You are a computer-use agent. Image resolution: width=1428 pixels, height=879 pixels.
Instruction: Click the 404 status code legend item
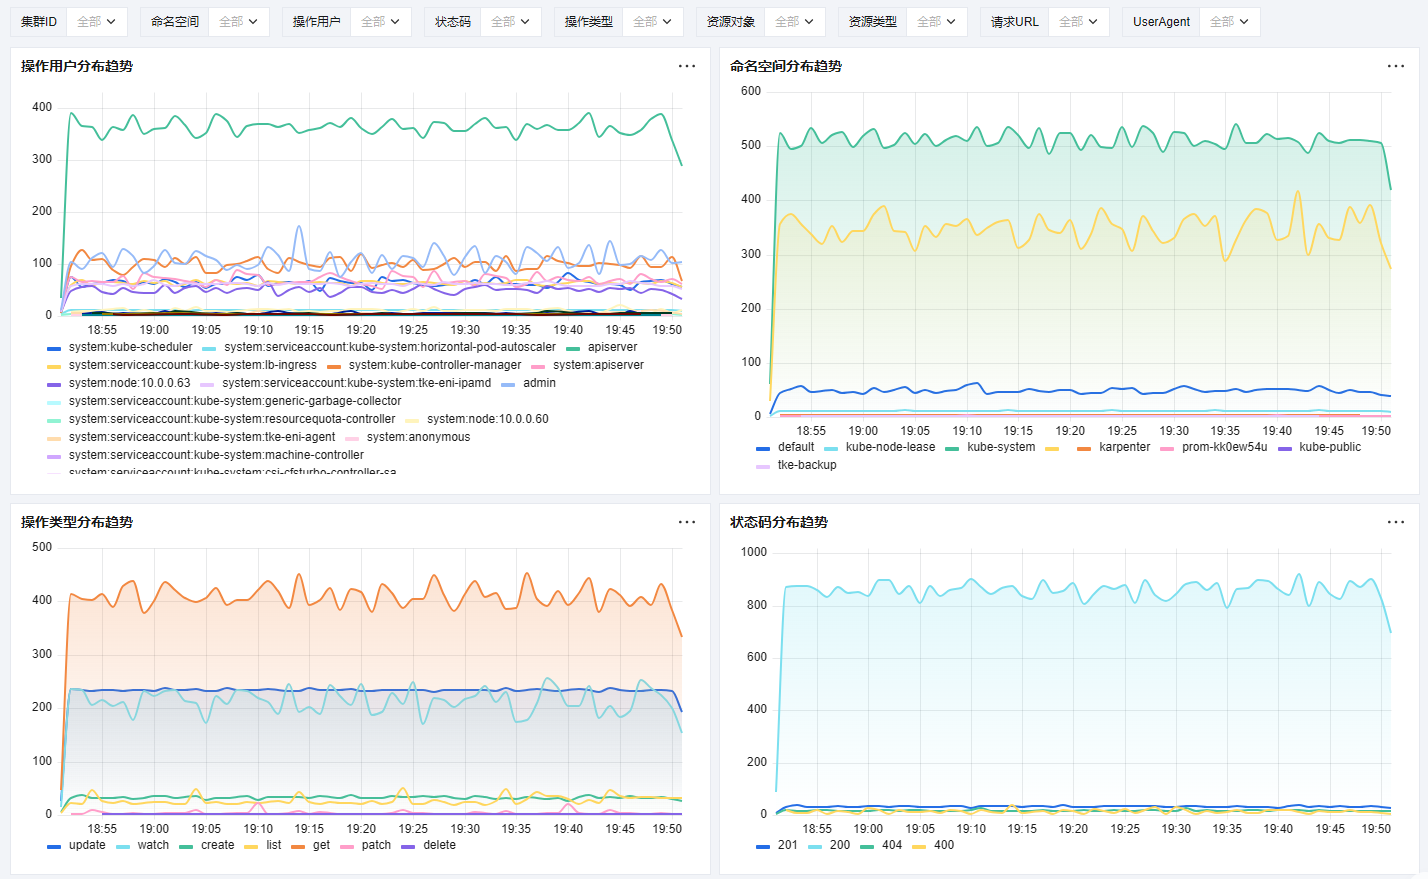pyautogui.click(x=891, y=845)
